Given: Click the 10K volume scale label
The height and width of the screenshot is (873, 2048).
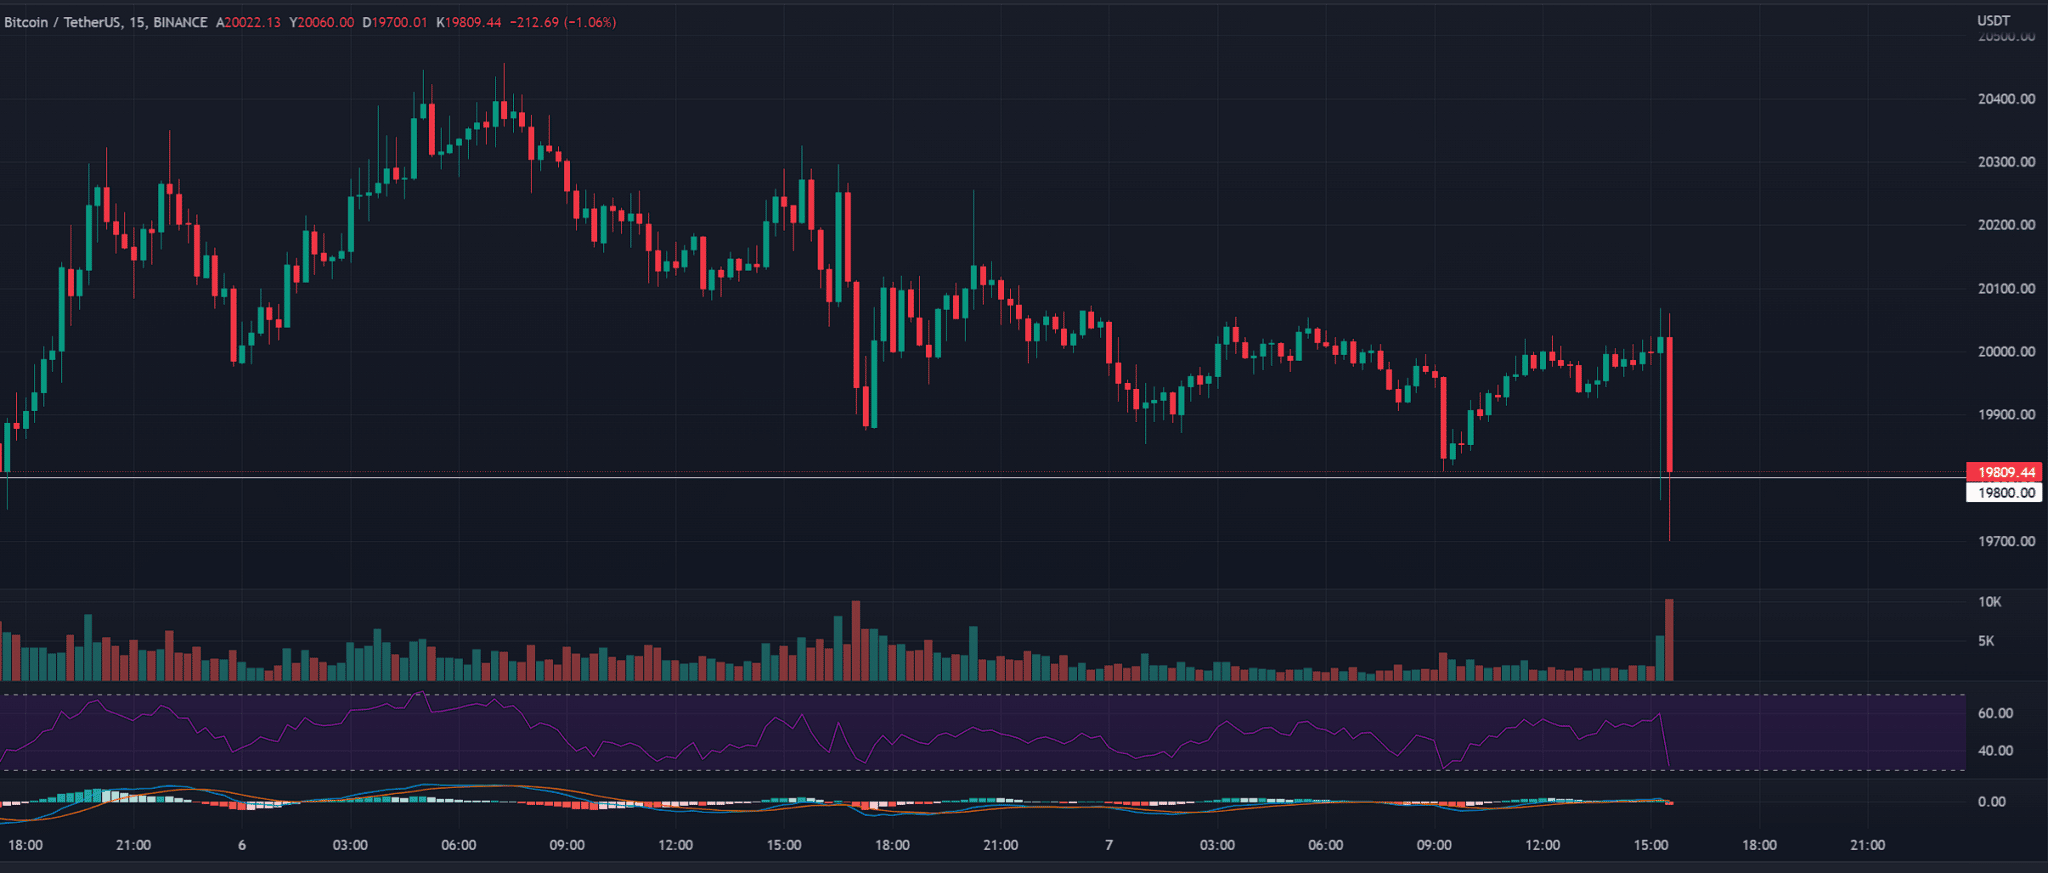Looking at the screenshot, I should (1989, 602).
